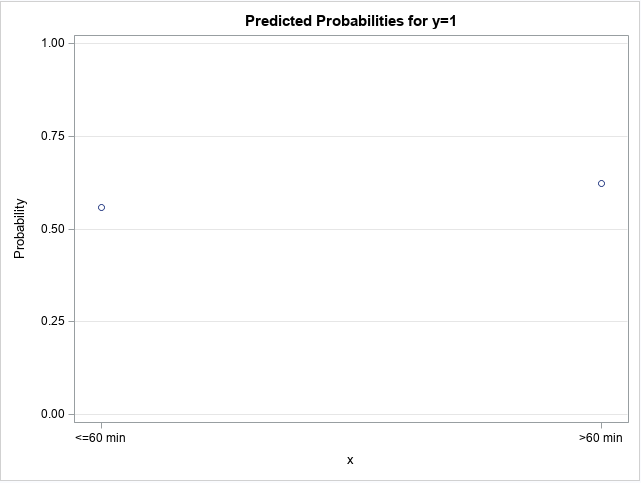Click the y-axis tick mark at 0.50

pos(72,229)
